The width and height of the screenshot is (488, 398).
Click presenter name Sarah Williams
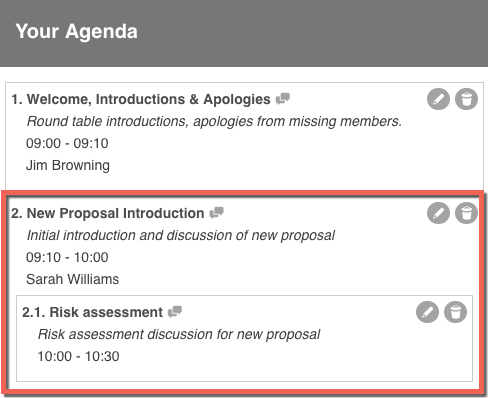coord(72,279)
